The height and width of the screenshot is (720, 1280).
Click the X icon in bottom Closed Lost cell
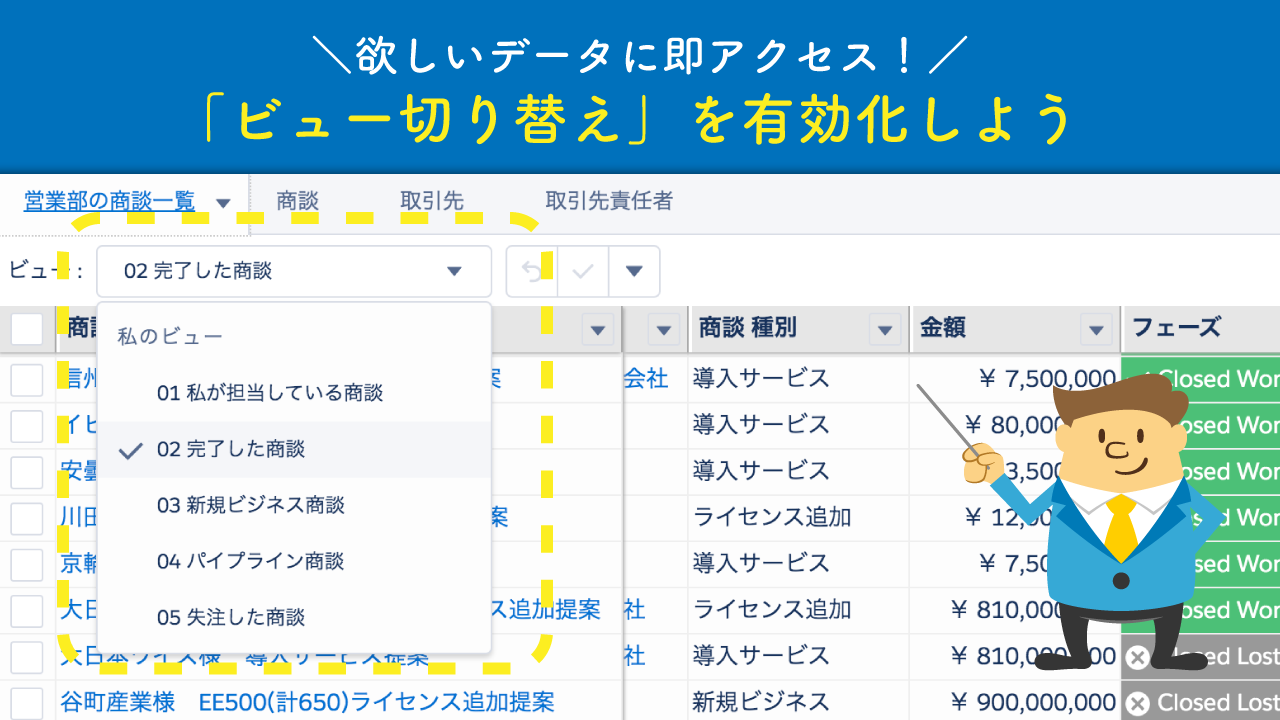coord(1137,703)
